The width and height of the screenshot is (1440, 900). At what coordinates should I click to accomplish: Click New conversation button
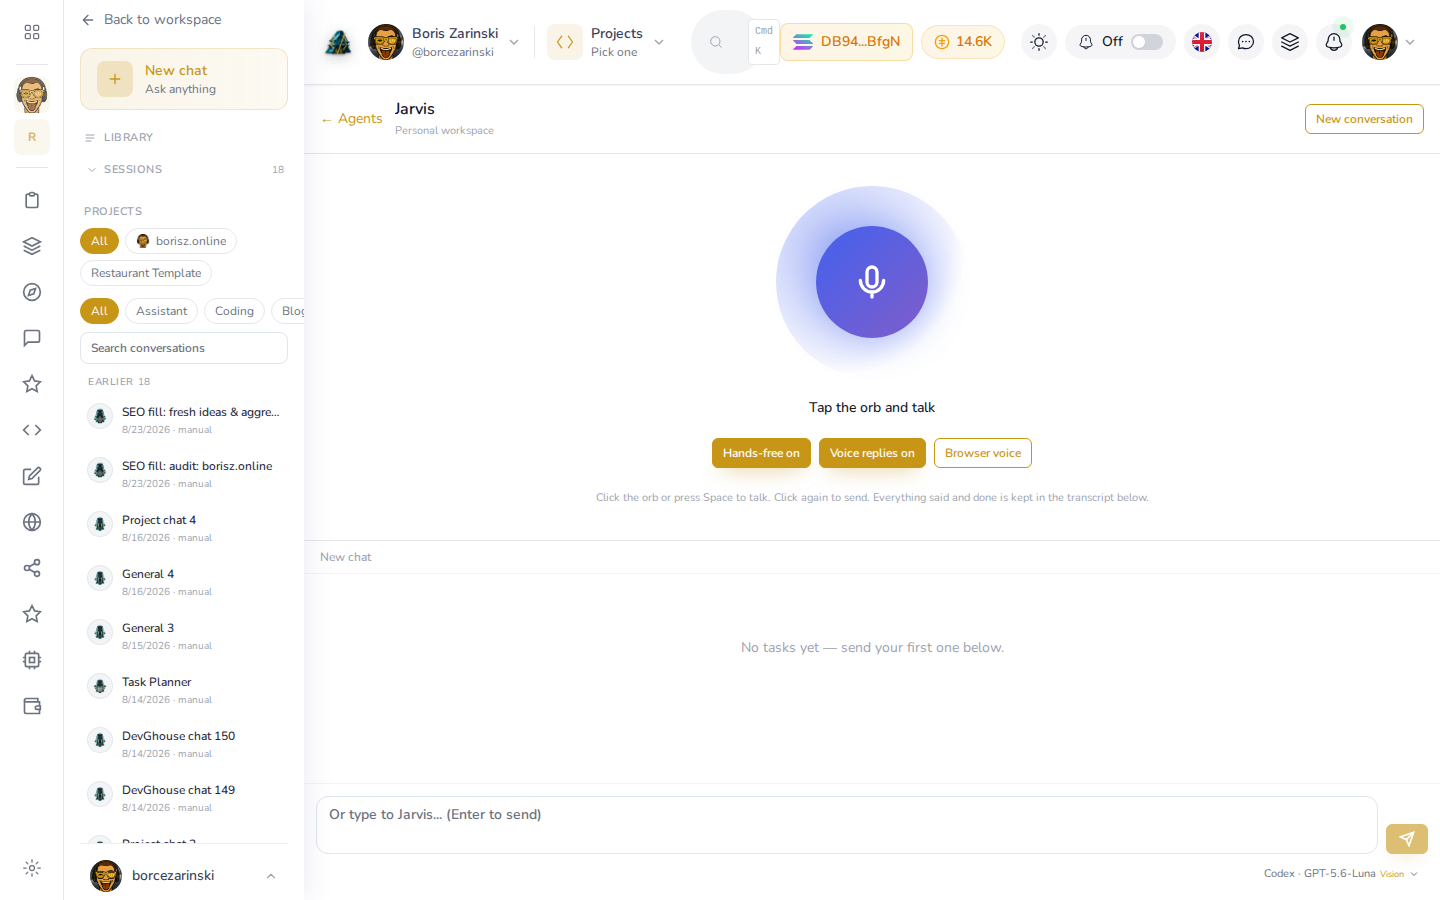point(1364,119)
